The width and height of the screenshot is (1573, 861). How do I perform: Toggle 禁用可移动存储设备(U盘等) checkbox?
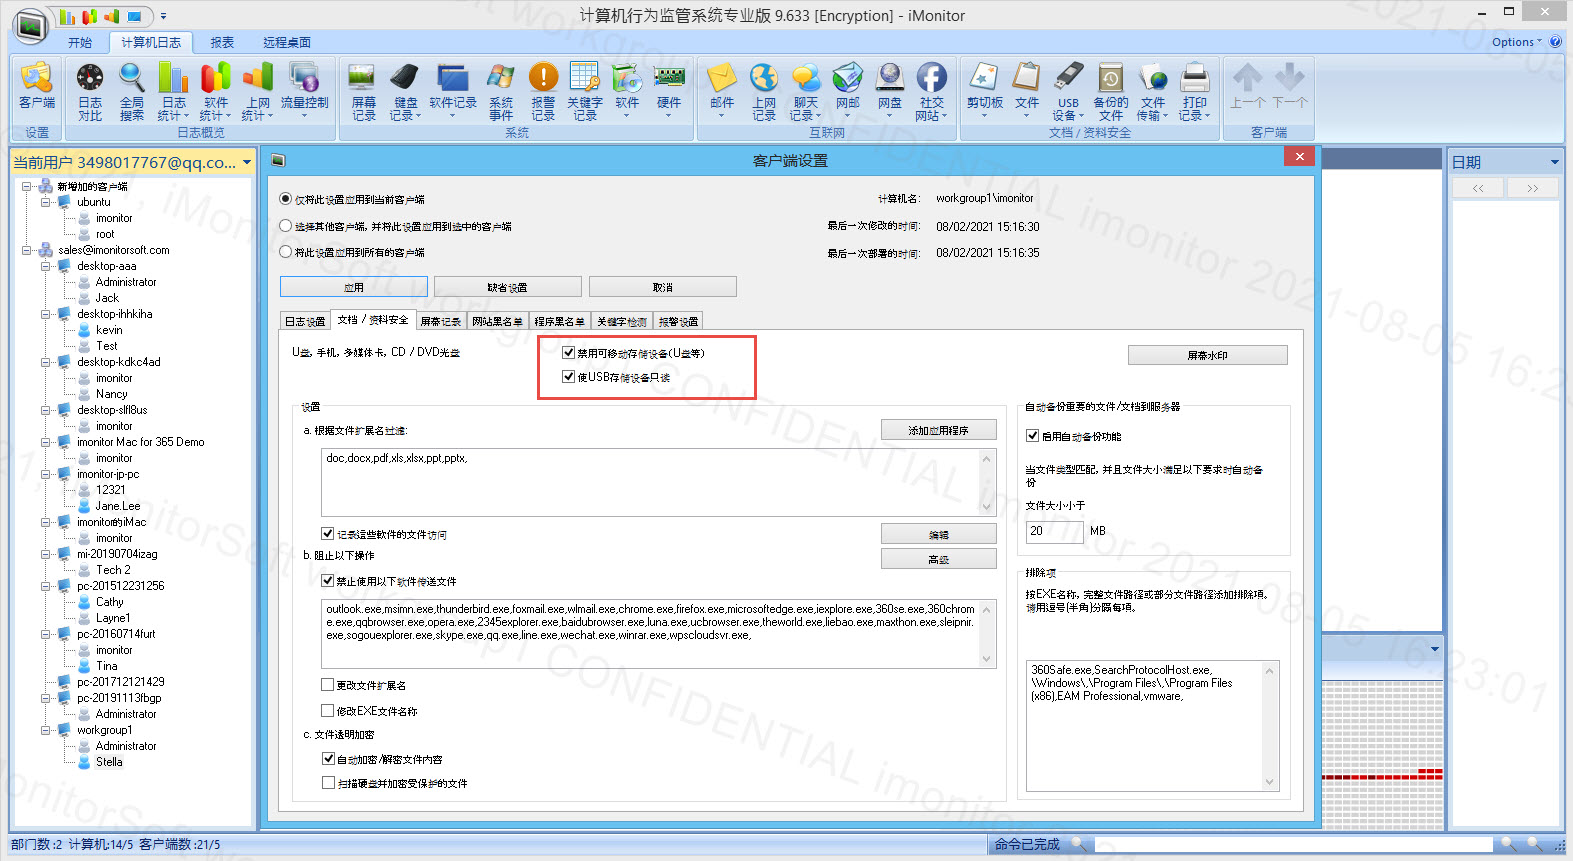569,353
